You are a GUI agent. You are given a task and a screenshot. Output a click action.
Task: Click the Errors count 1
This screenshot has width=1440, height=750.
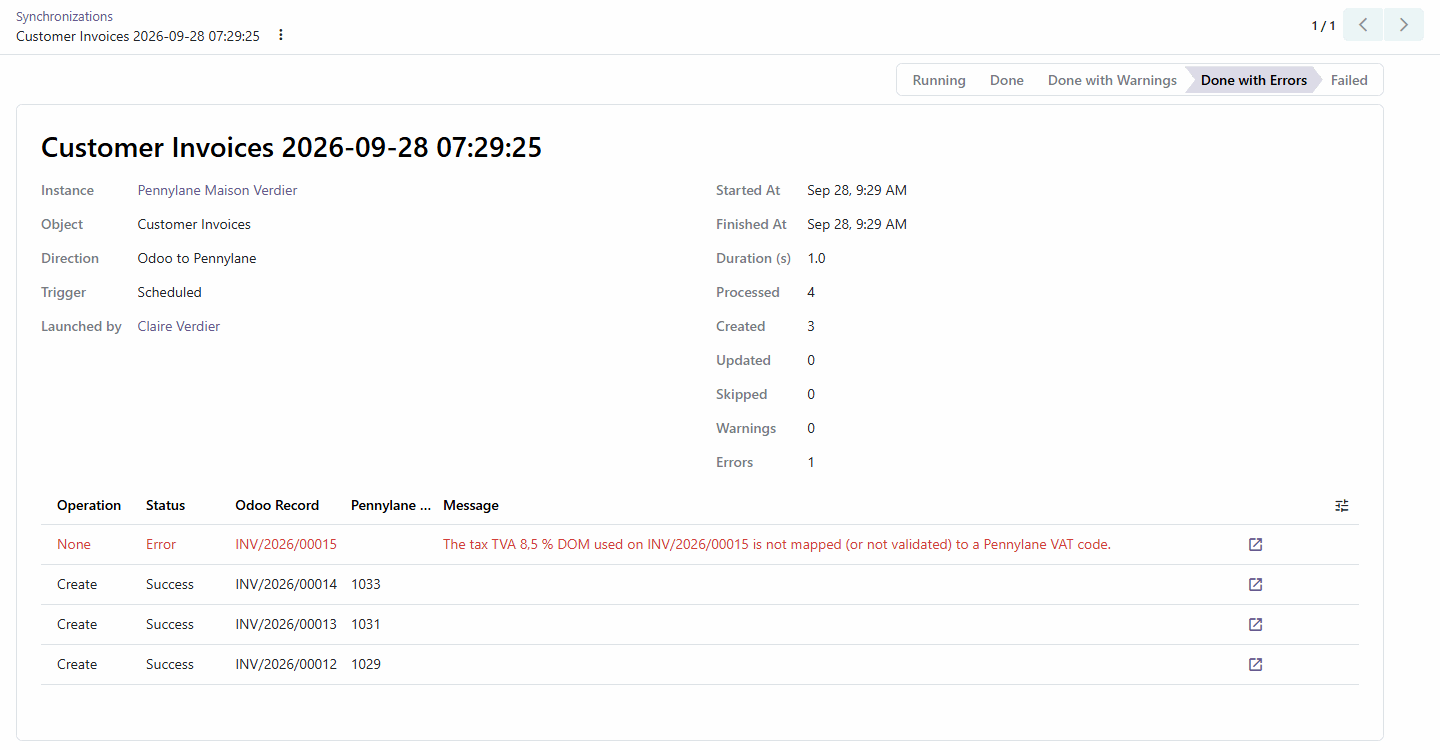(x=811, y=462)
